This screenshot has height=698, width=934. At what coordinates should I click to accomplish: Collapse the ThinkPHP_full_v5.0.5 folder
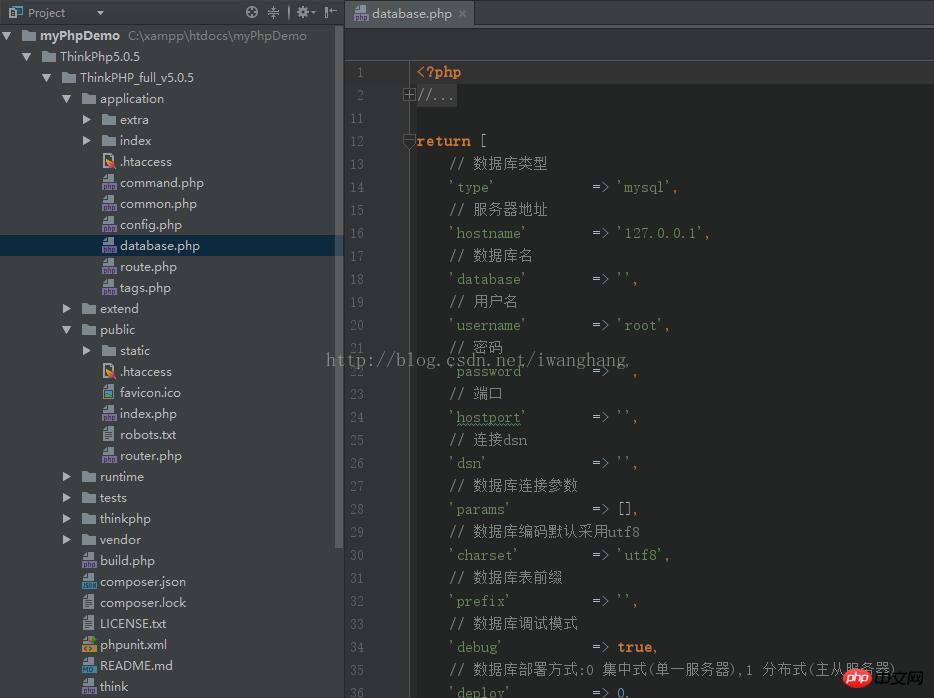(46, 77)
